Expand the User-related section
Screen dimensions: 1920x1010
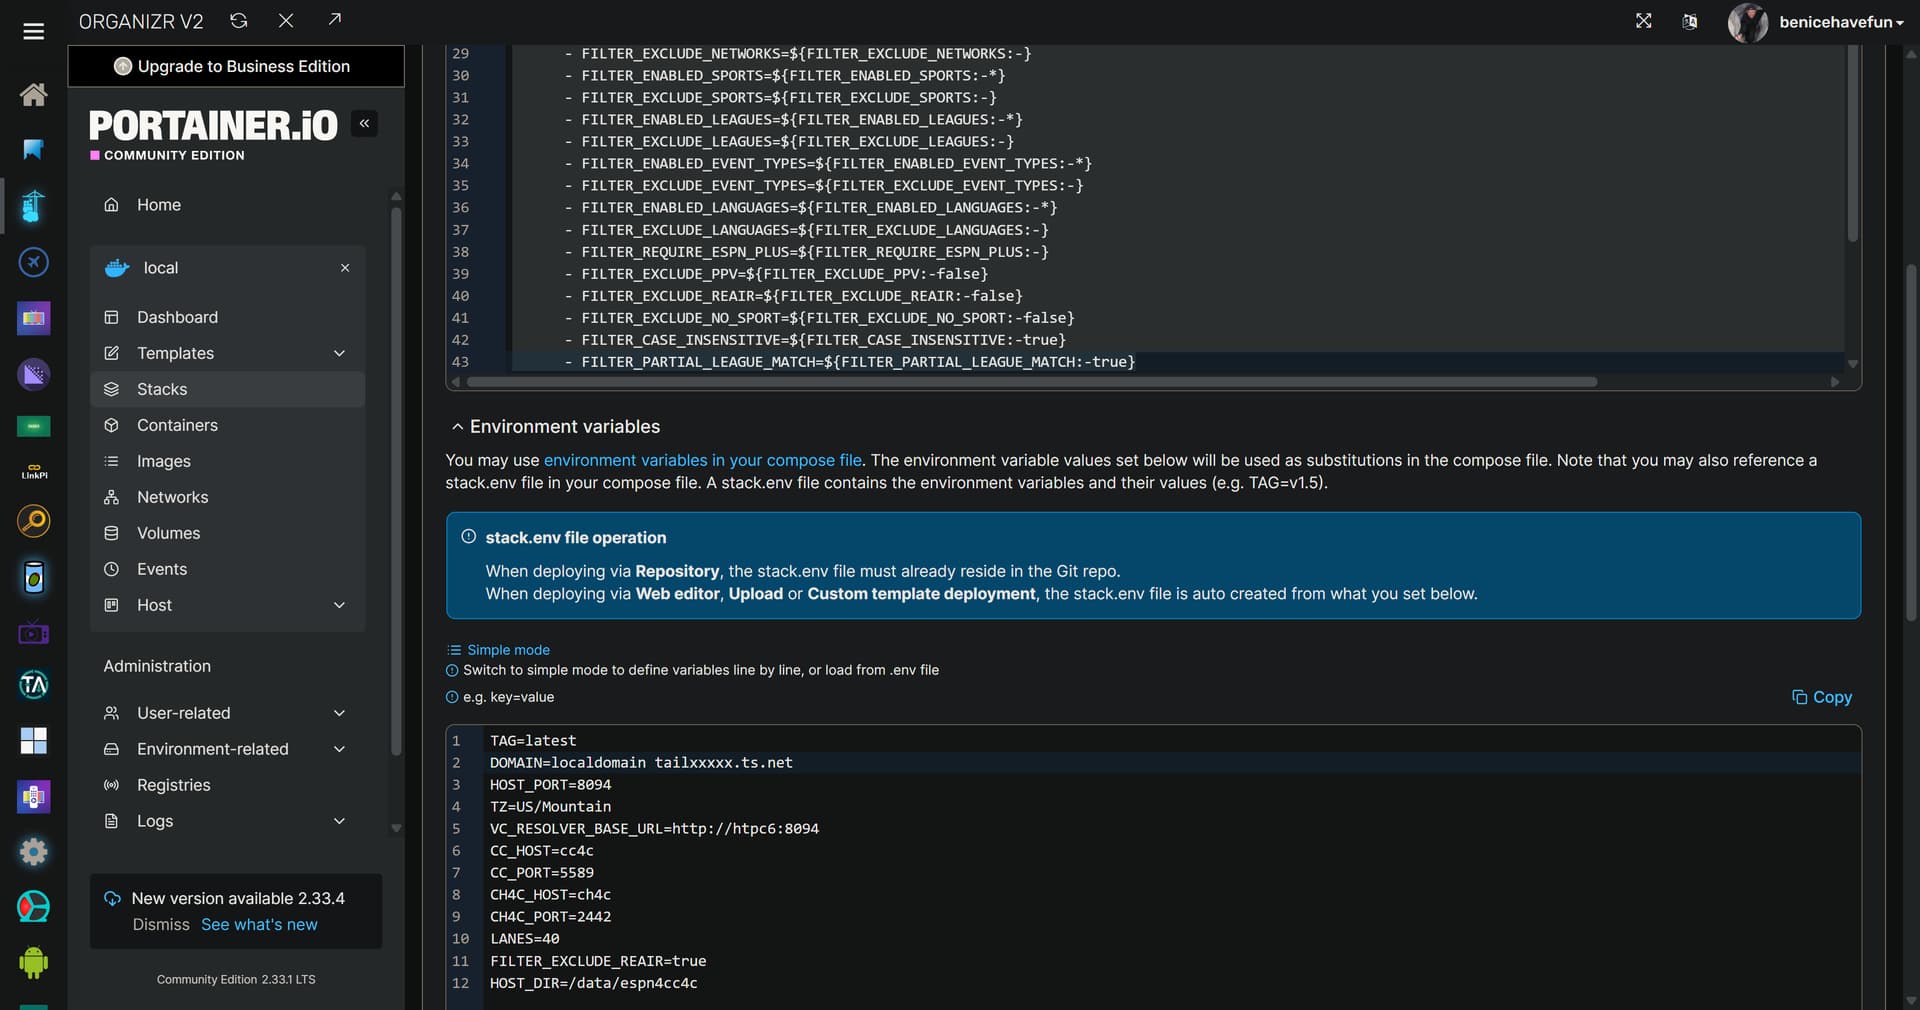[339, 713]
